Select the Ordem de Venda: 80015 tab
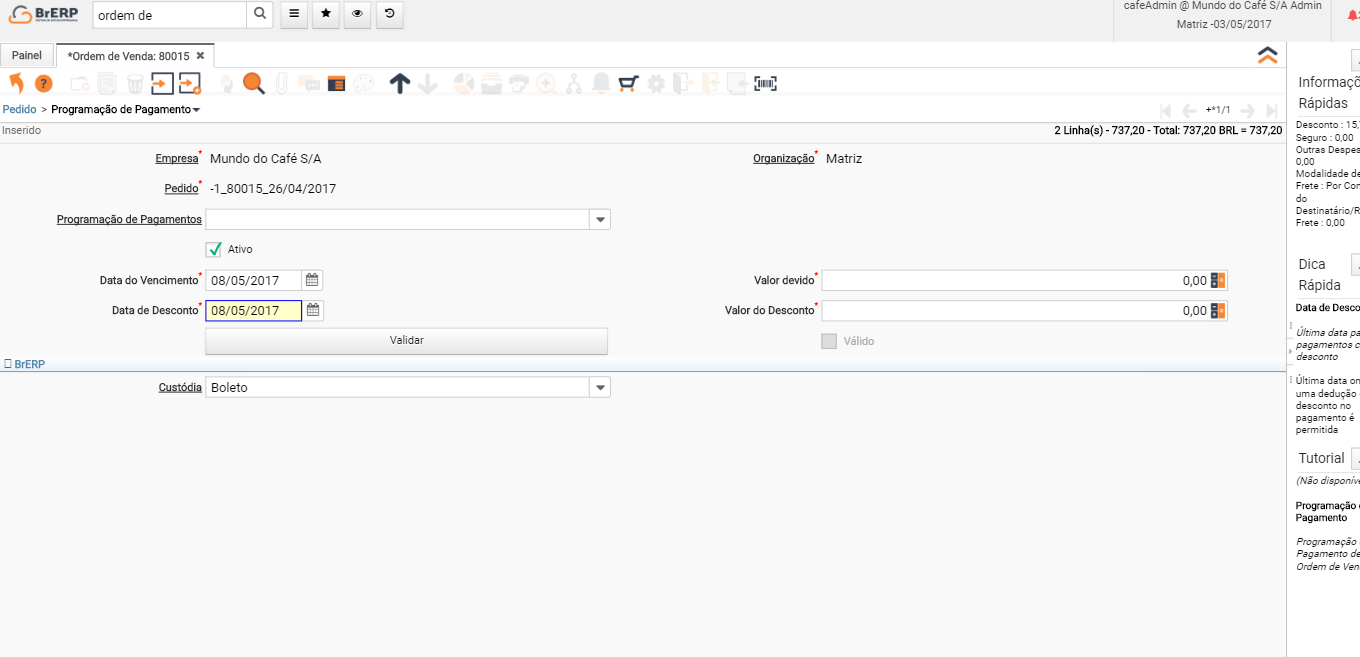The width and height of the screenshot is (1360, 657). pos(128,56)
